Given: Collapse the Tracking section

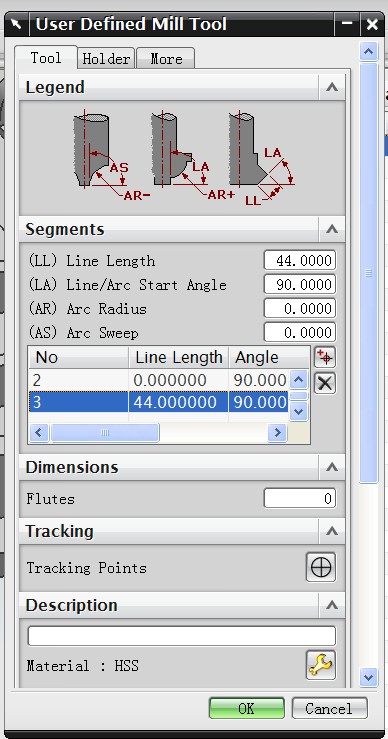Looking at the screenshot, I should pyautogui.click(x=332, y=531).
